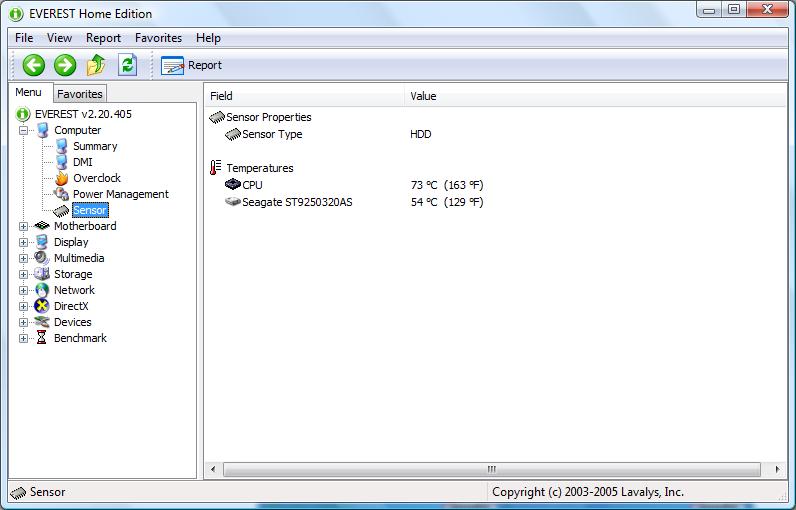Click the Display monitor icon
This screenshot has width=796, height=510.
(42, 242)
